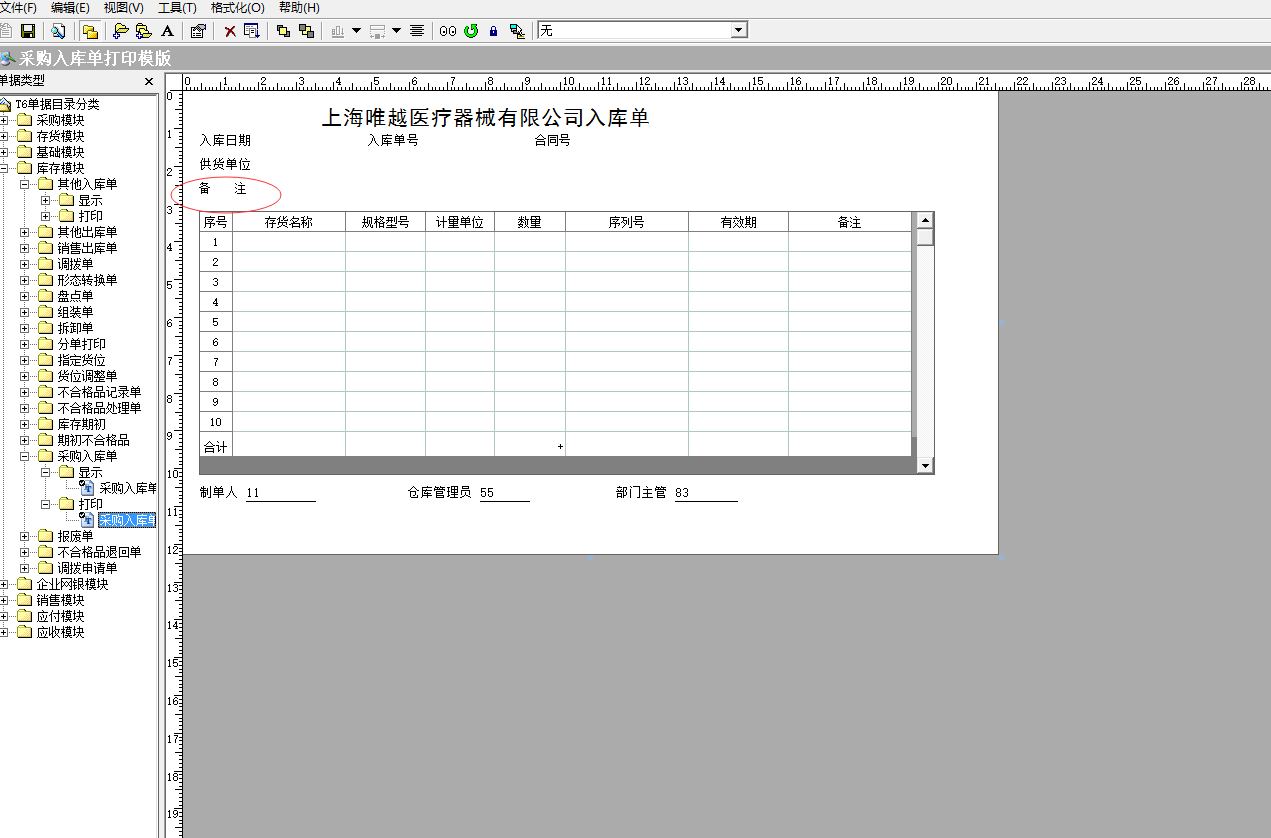Collapse the 采购入库单 tree node
Image resolution: width=1271 pixels, height=838 pixels.
(25, 456)
